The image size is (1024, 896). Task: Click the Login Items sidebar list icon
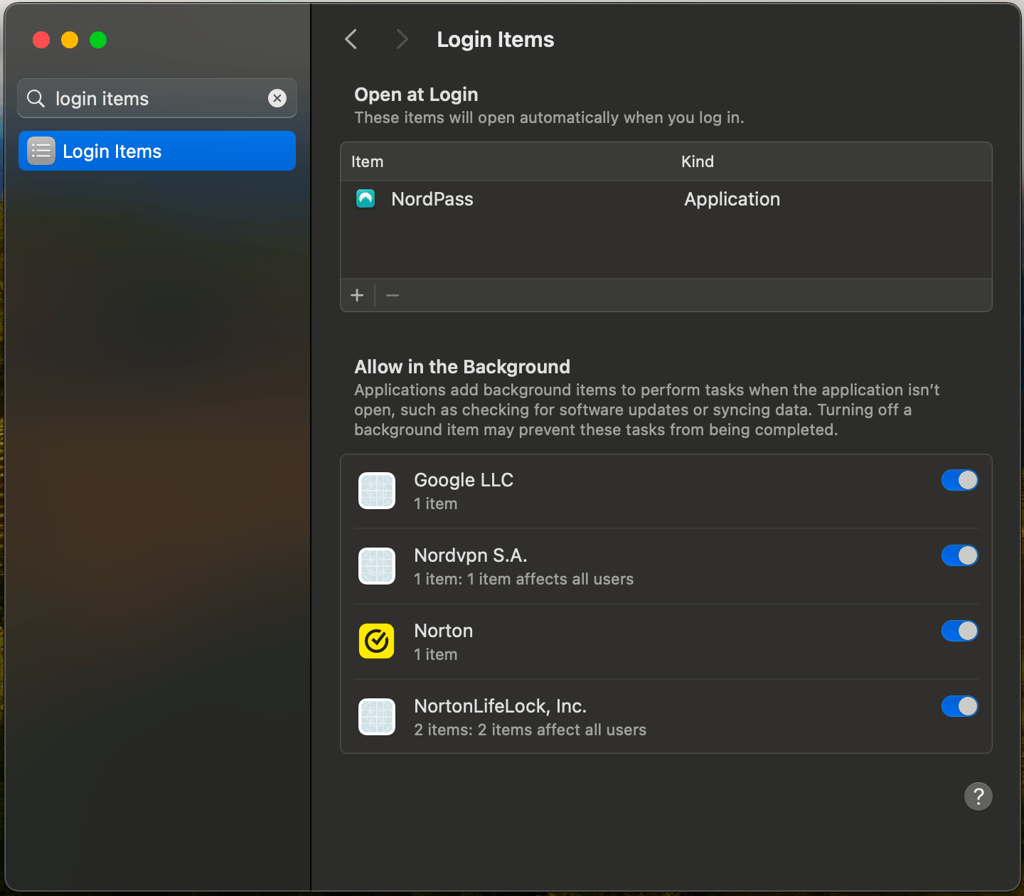(x=41, y=151)
